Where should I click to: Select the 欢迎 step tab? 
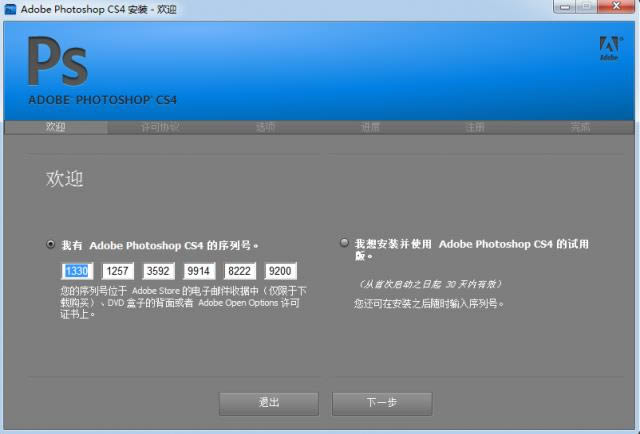click(x=56, y=127)
